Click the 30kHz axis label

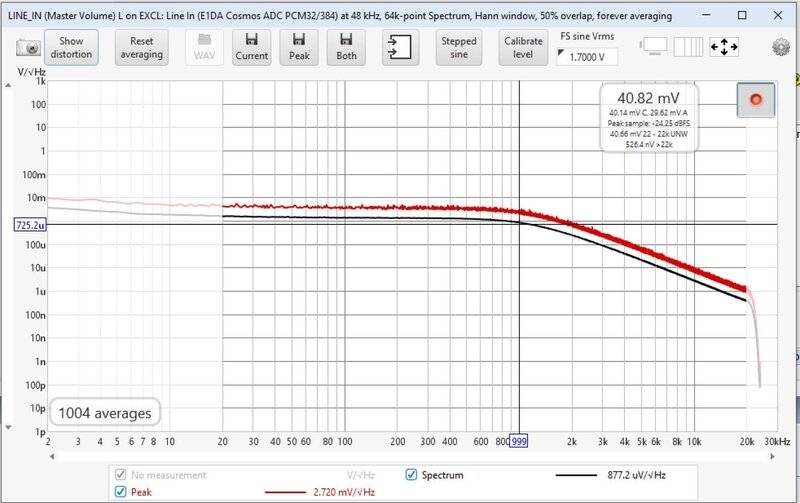tap(777, 442)
